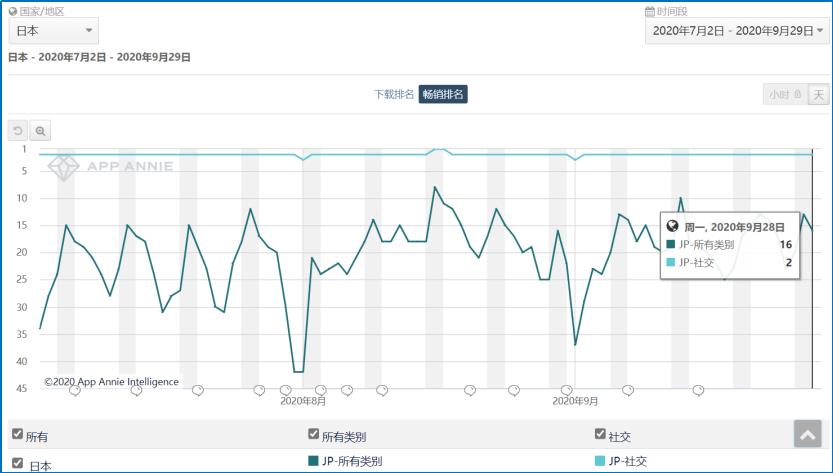This screenshot has height=473, width=833.
Task: Click the globe icon next to 国家/地区
Action: click(x=13, y=11)
